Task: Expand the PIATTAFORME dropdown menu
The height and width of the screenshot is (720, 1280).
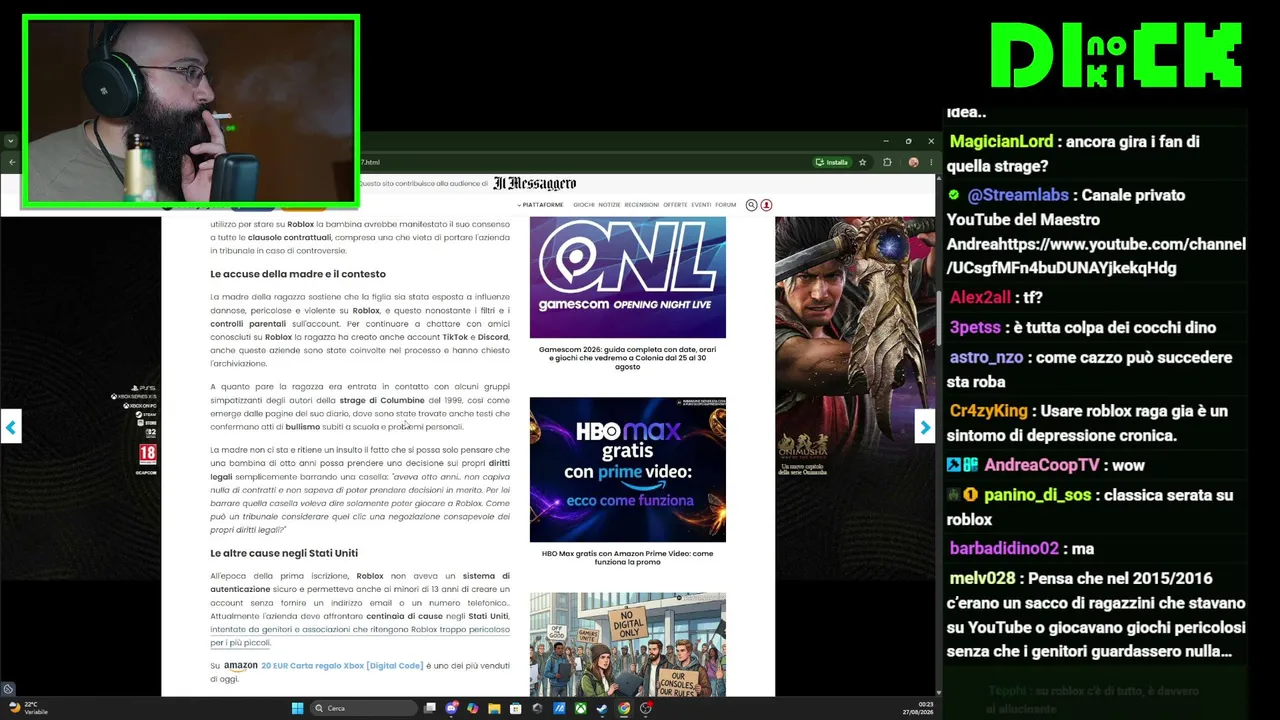Action: click(540, 205)
